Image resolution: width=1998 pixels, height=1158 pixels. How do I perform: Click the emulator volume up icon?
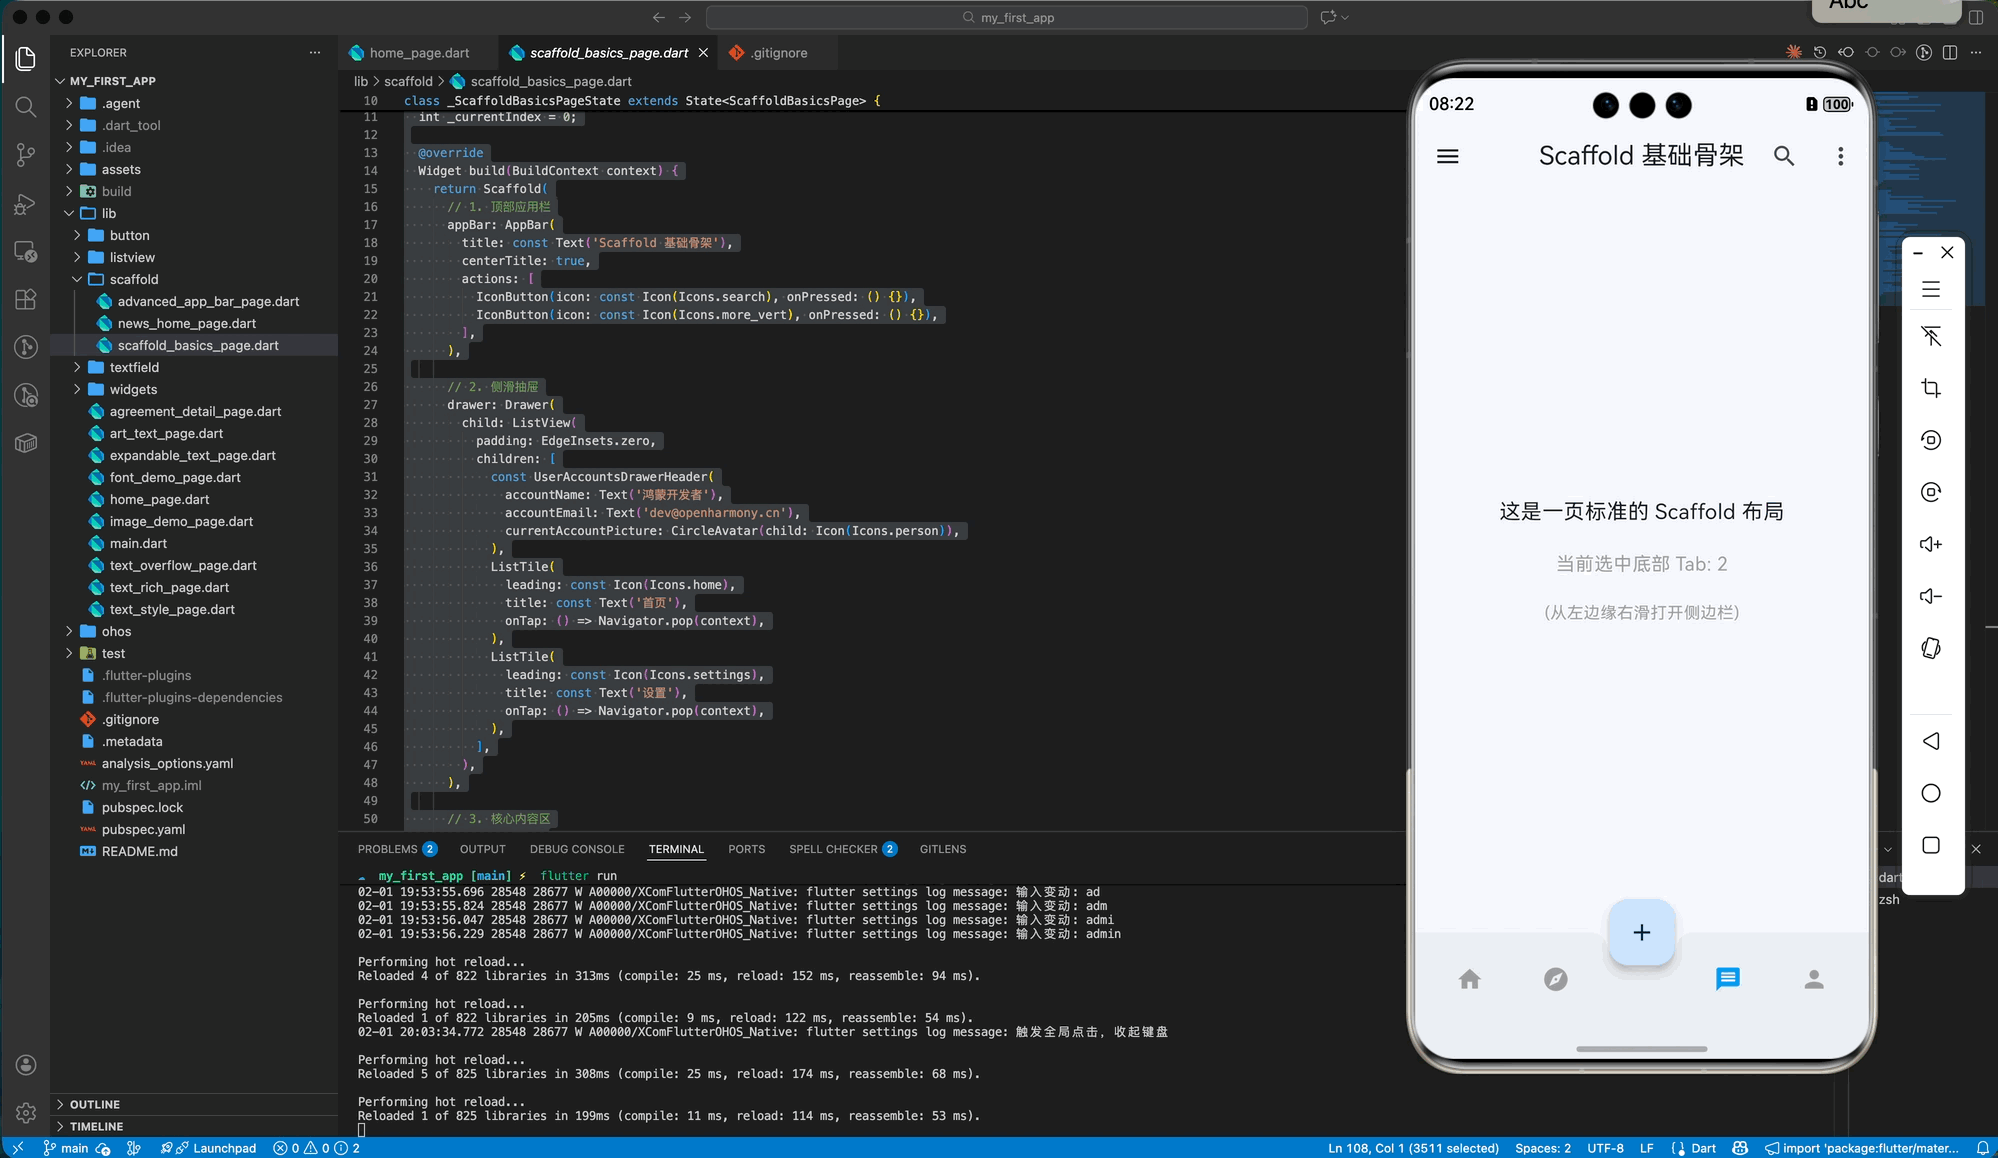[1930, 544]
